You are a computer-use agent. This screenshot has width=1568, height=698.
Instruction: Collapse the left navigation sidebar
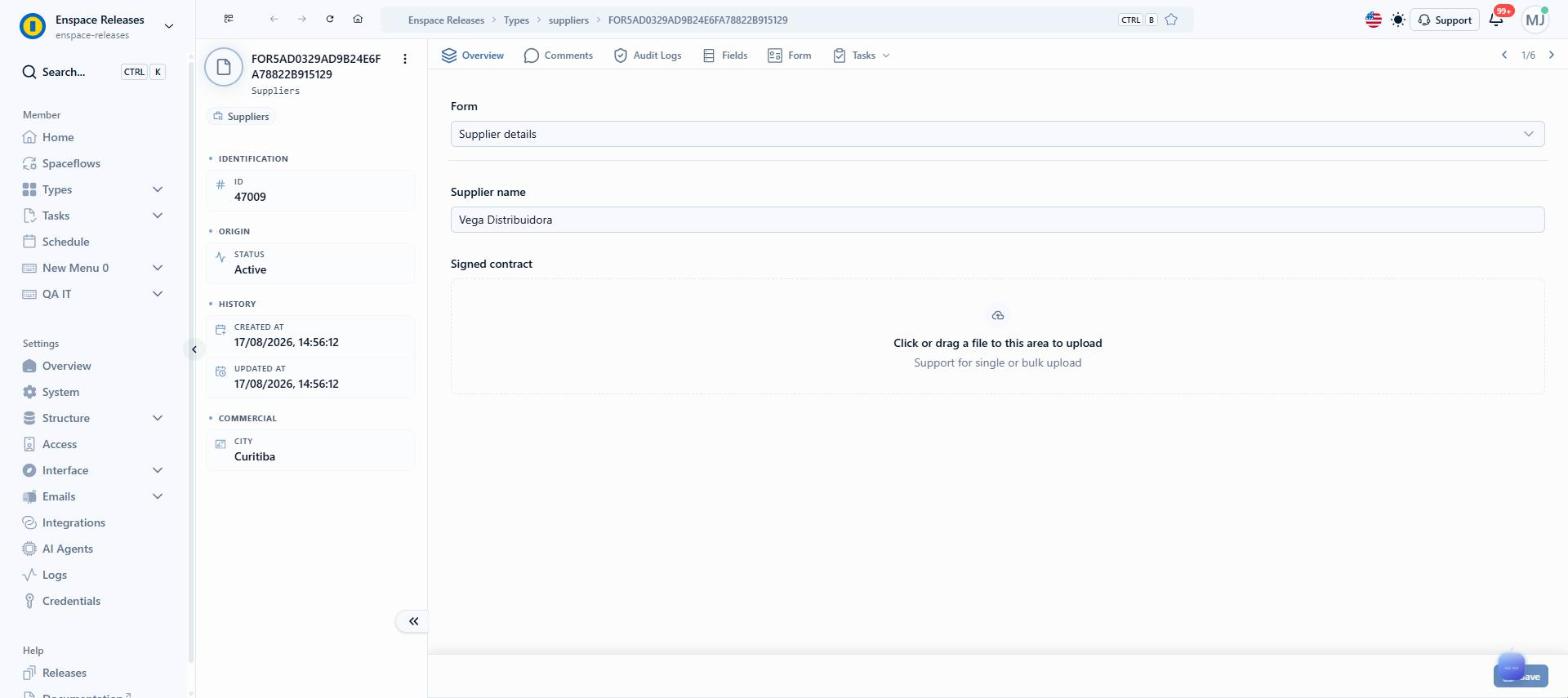coord(194,349)
